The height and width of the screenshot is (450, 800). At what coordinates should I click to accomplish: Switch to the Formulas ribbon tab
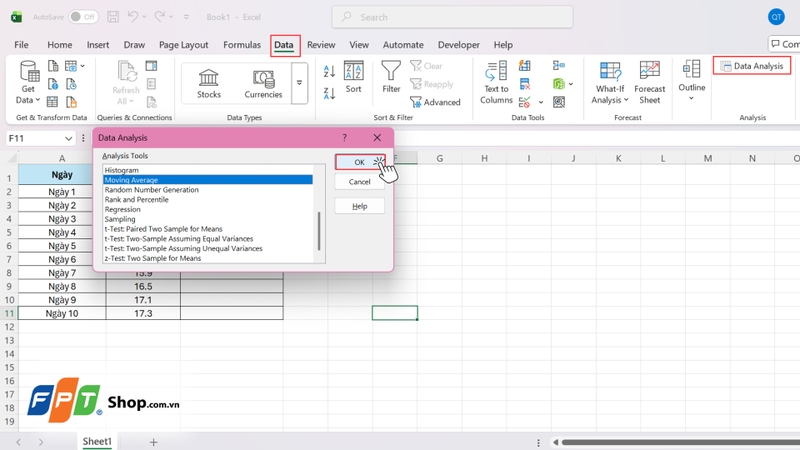242,45
